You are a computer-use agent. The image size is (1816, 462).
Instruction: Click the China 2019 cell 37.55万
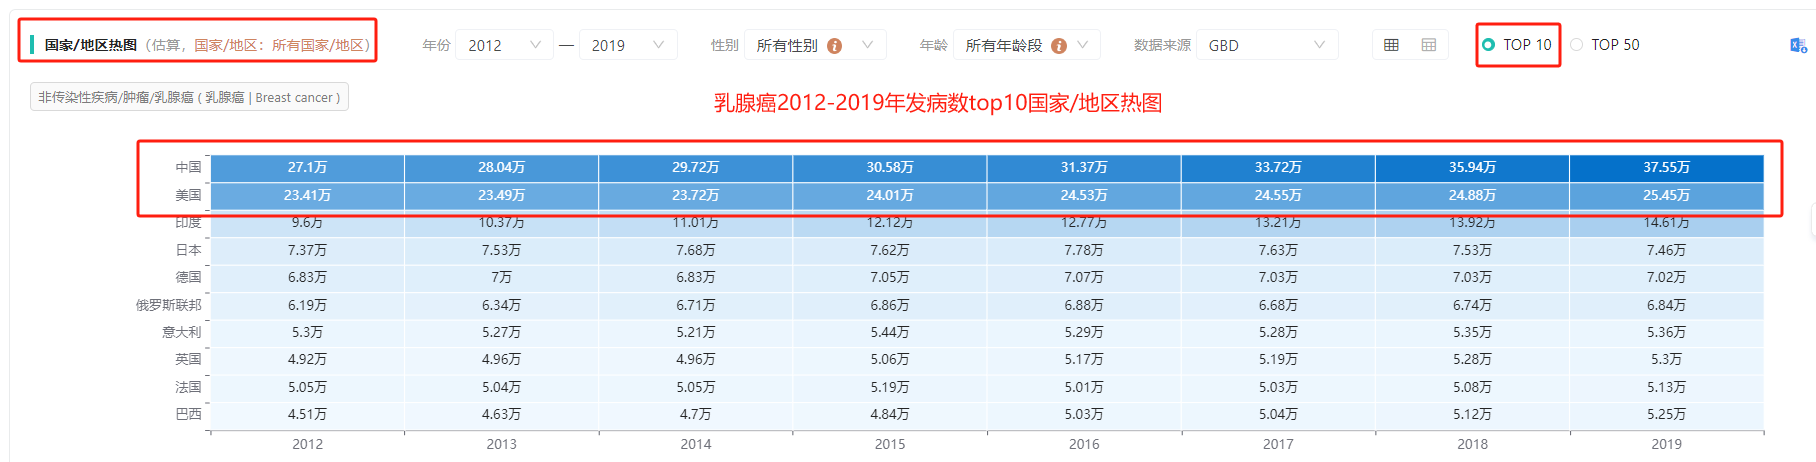pos(1666,167)
